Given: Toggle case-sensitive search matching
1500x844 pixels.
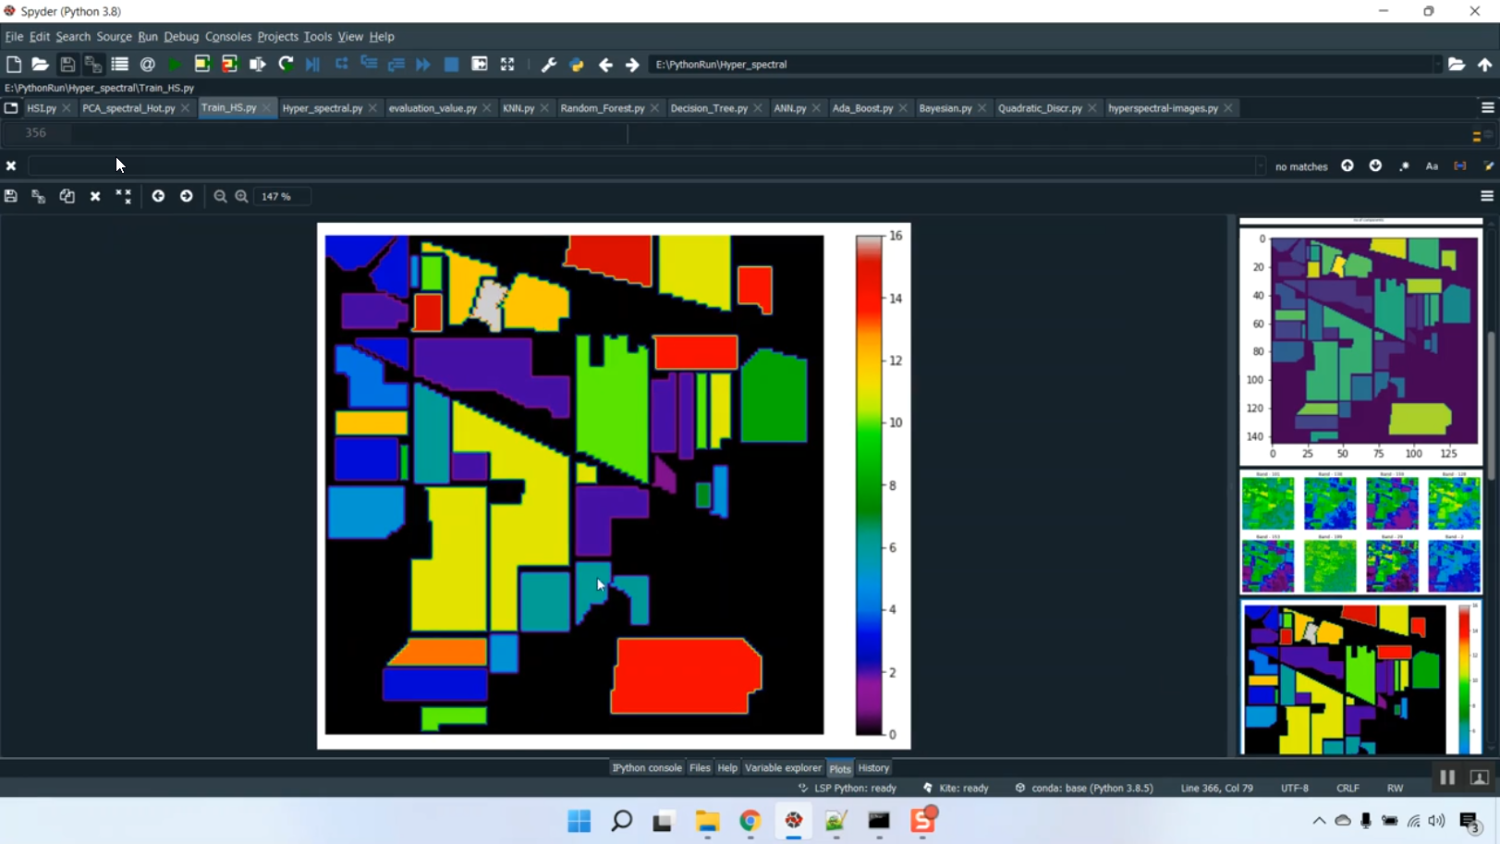Looking at the screenshot, I should (x=1431, y=166).
